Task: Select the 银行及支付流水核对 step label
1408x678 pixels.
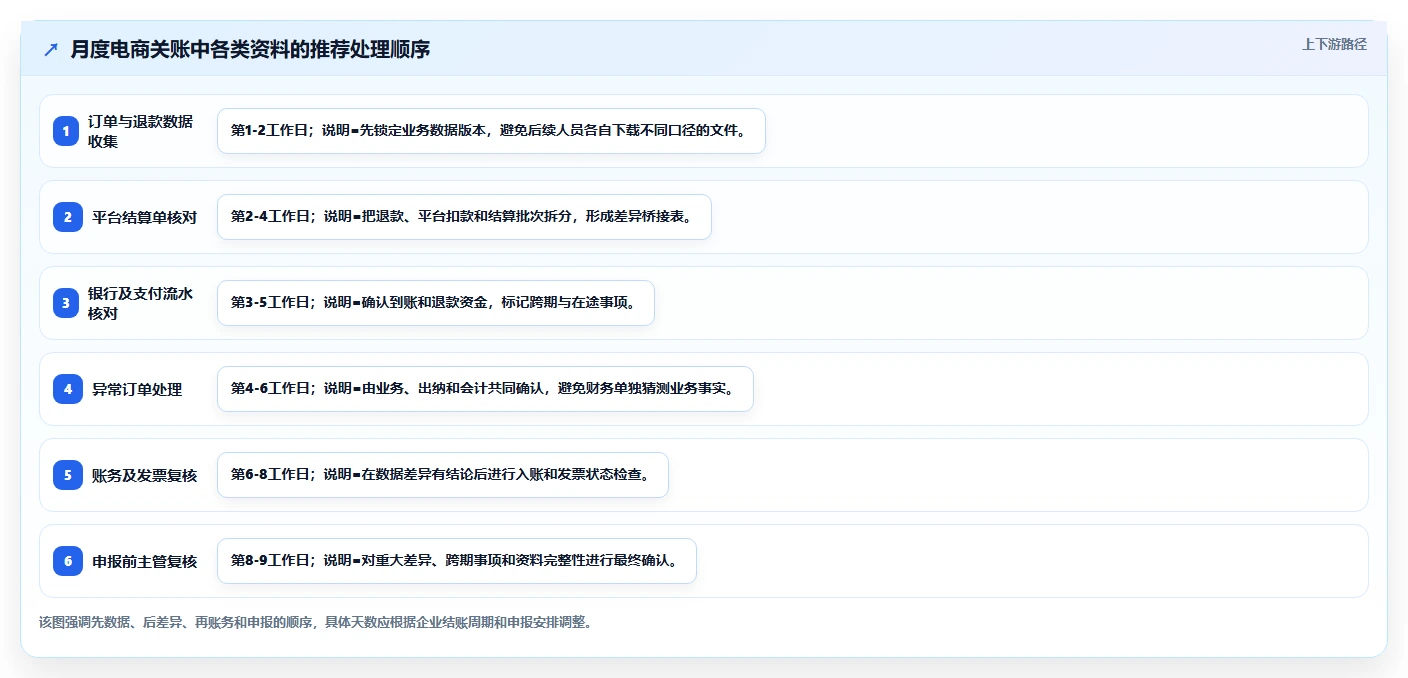Action: click(x=140, y=303)
